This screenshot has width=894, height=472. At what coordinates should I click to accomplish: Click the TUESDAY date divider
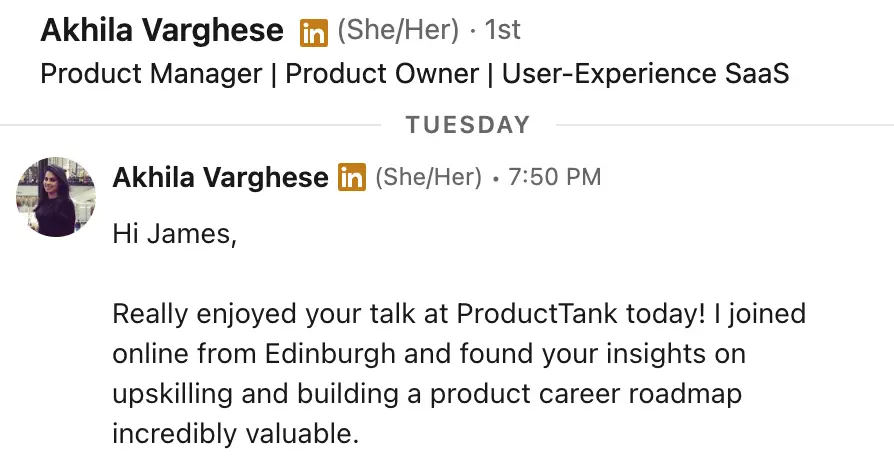[x=468, y=125]
